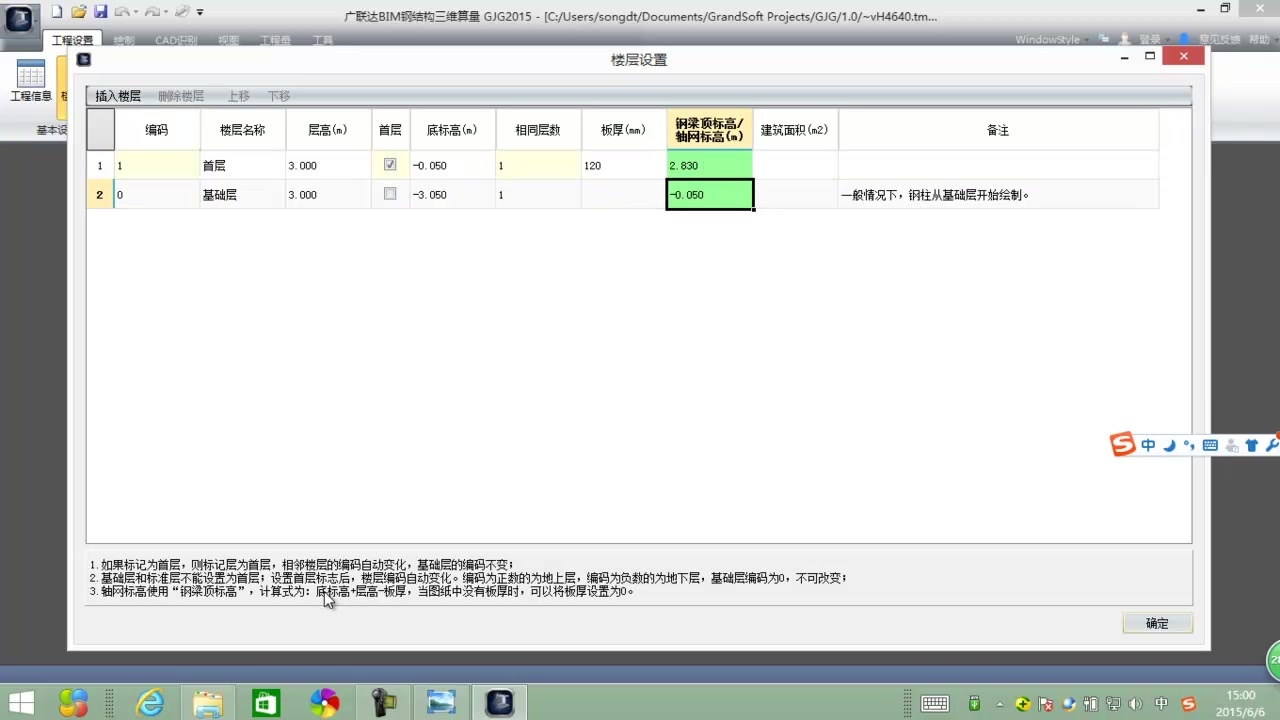
Task: Toggle the moon half-width icon on Sogou bar
Action: coord(1168,445)
